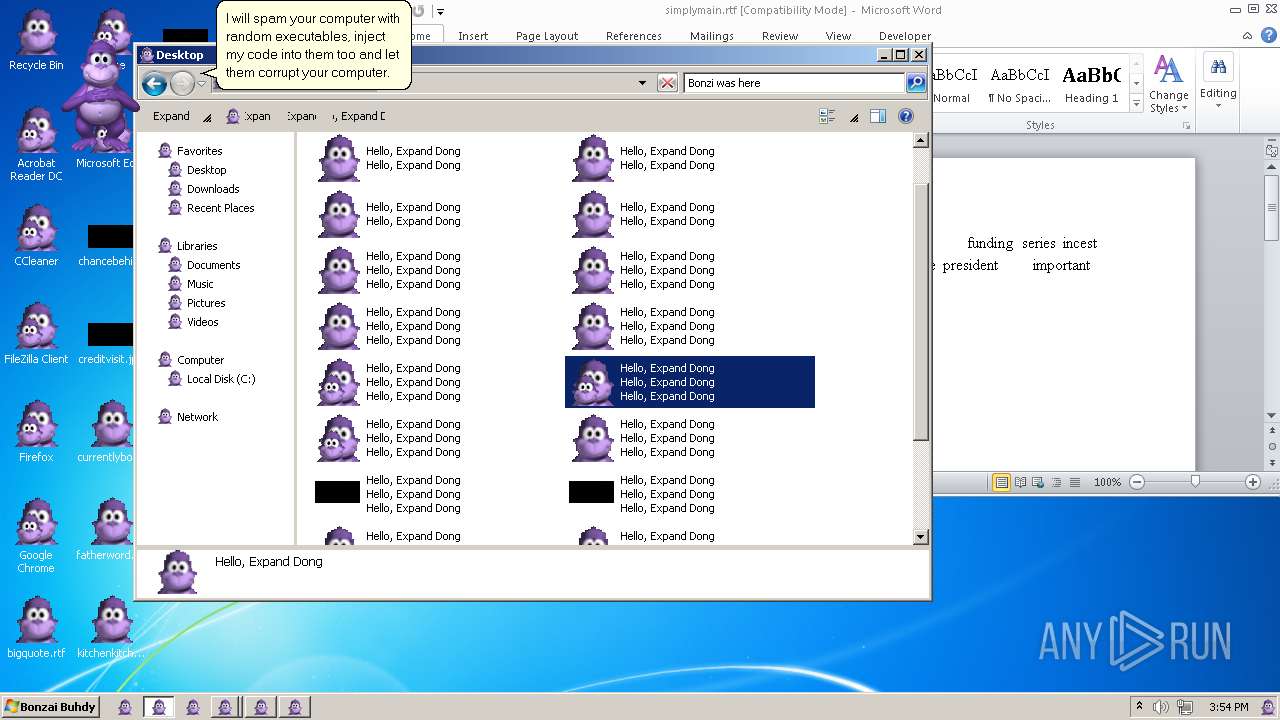This screenshot has width=1280, height=720.
Task: Open the address bar dropdown arrow
Action: [642, 83]
